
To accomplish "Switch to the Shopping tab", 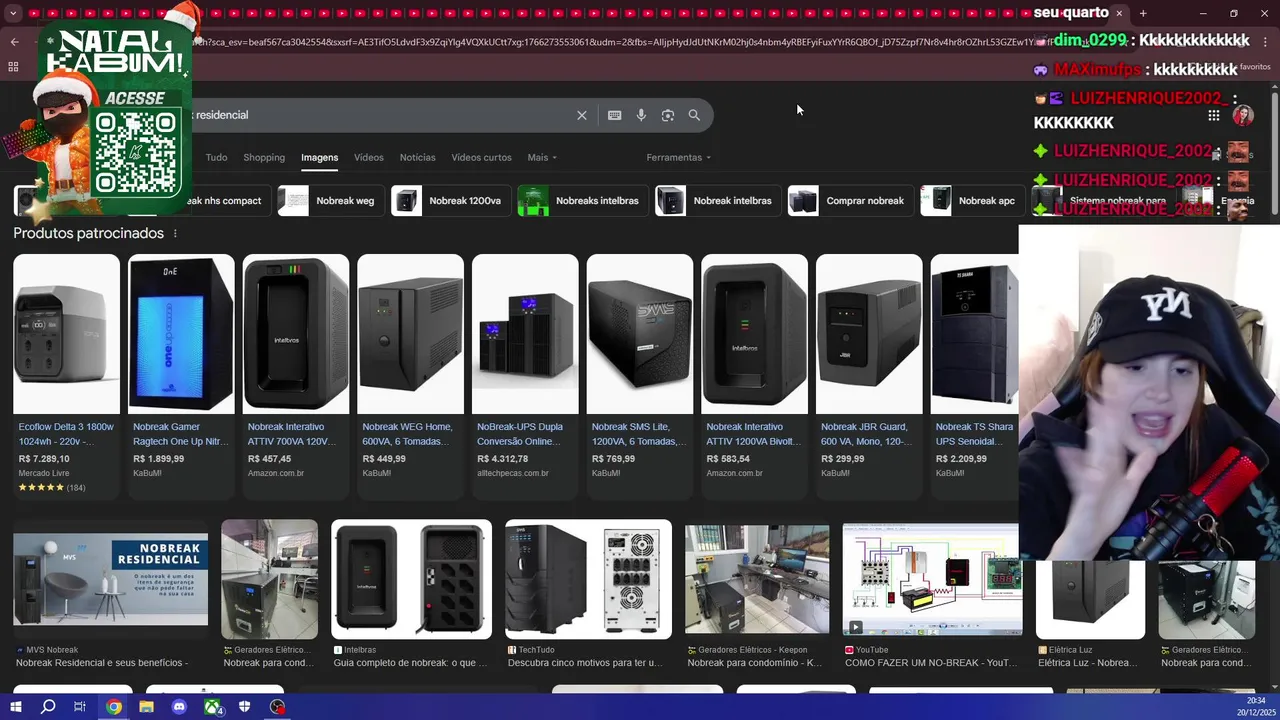I will 264,157.
